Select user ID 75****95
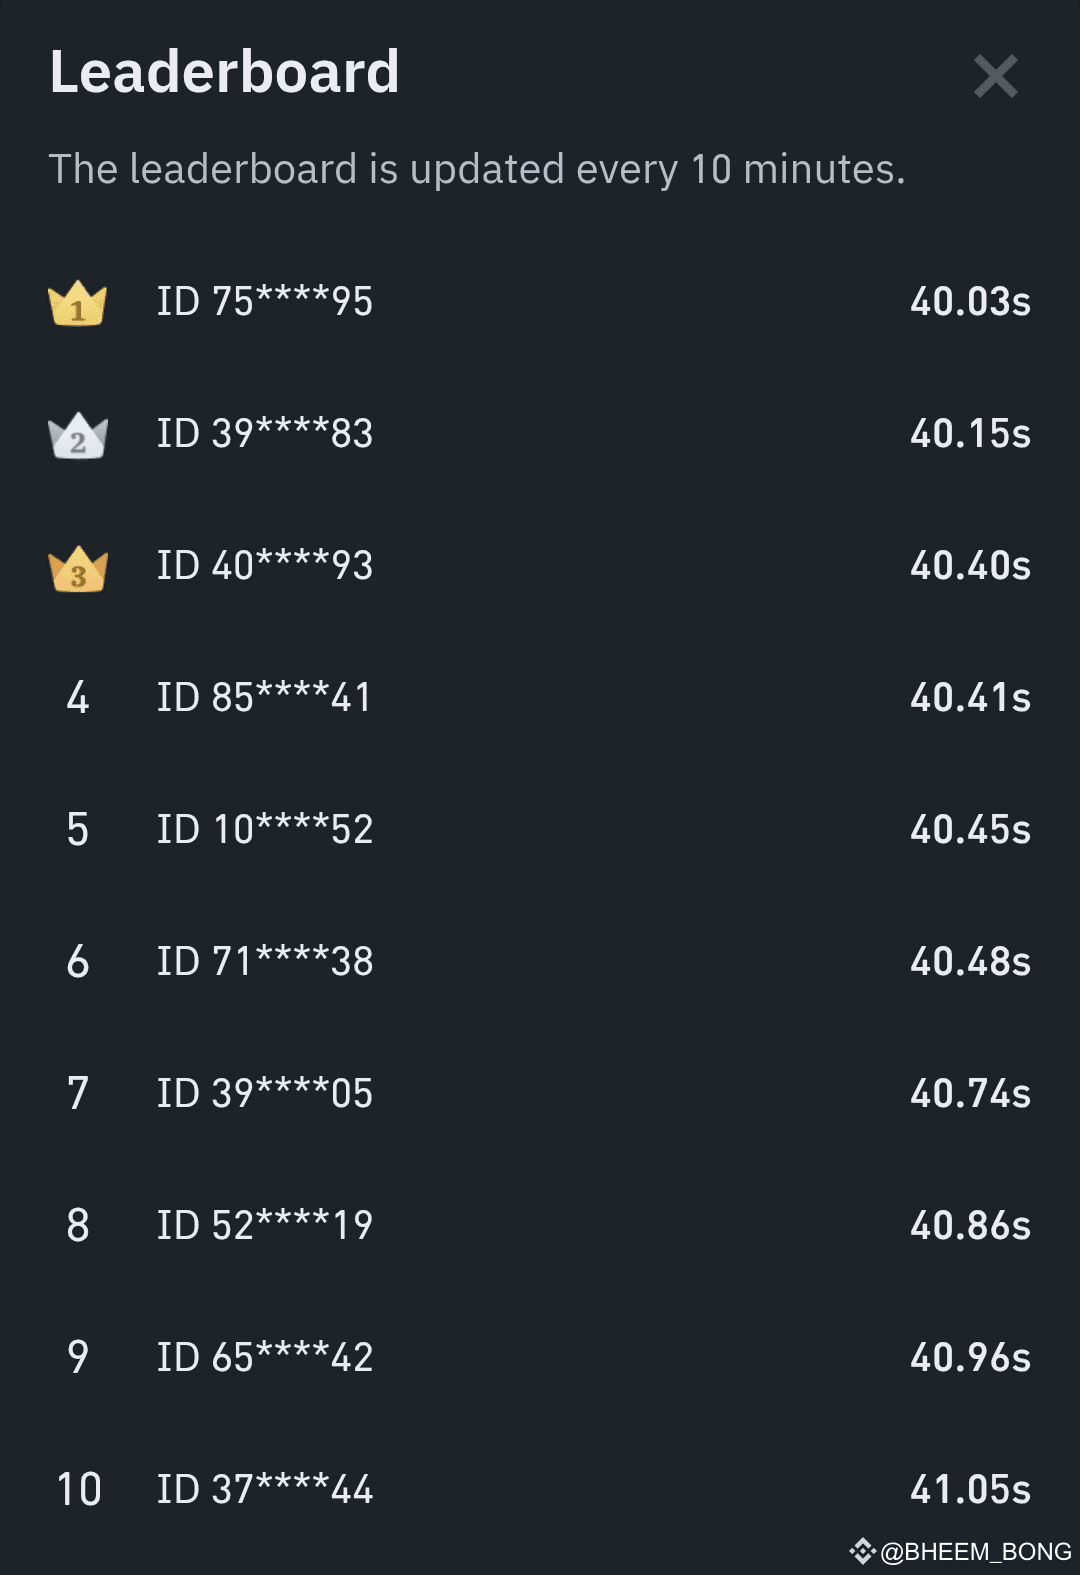 click(x=265, y=302)
